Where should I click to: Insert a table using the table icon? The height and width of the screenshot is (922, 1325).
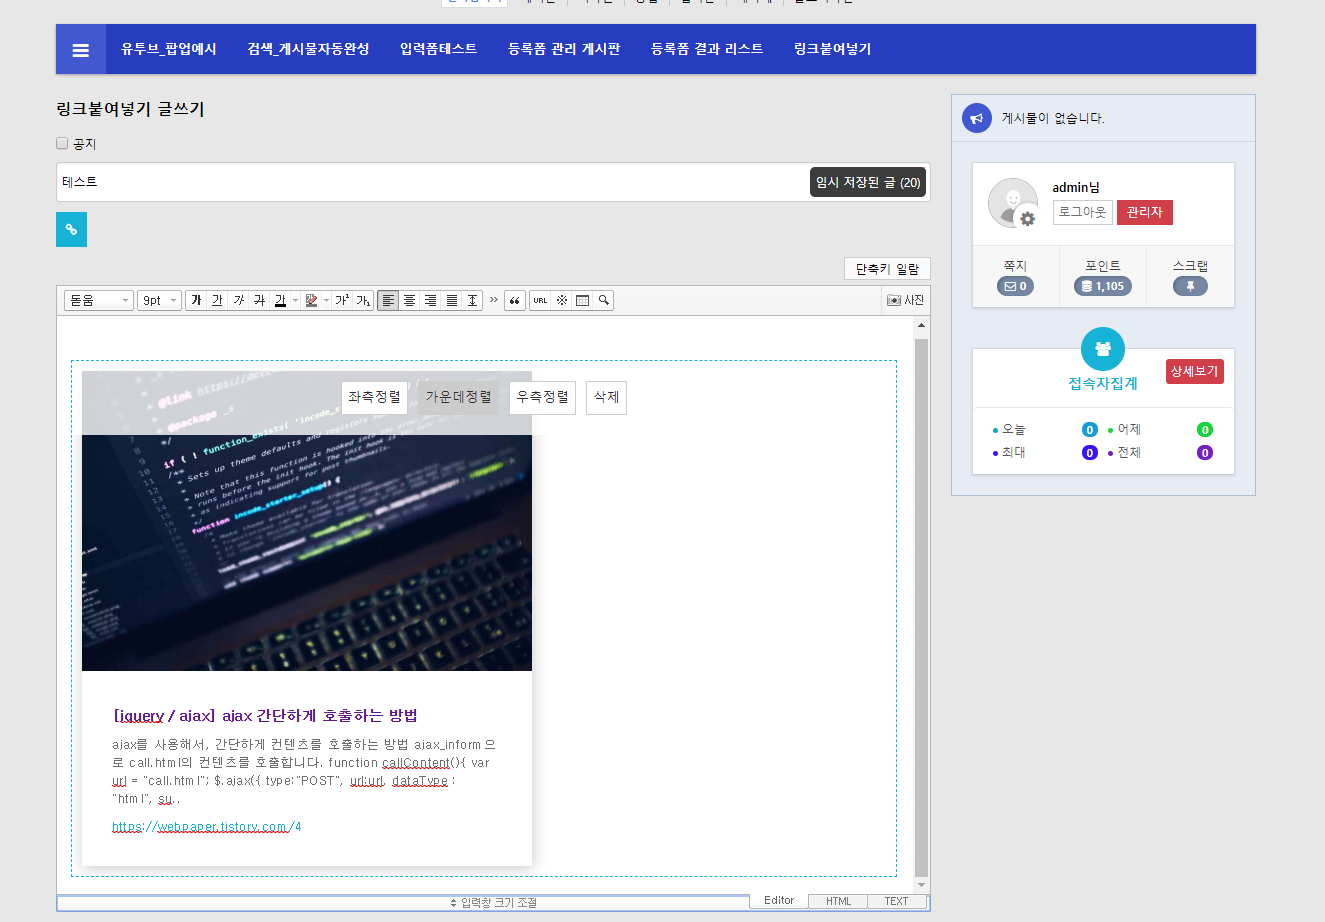coord(583,300)
